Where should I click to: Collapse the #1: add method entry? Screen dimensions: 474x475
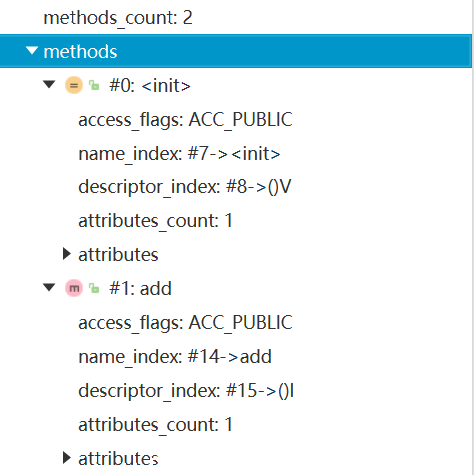49,287
